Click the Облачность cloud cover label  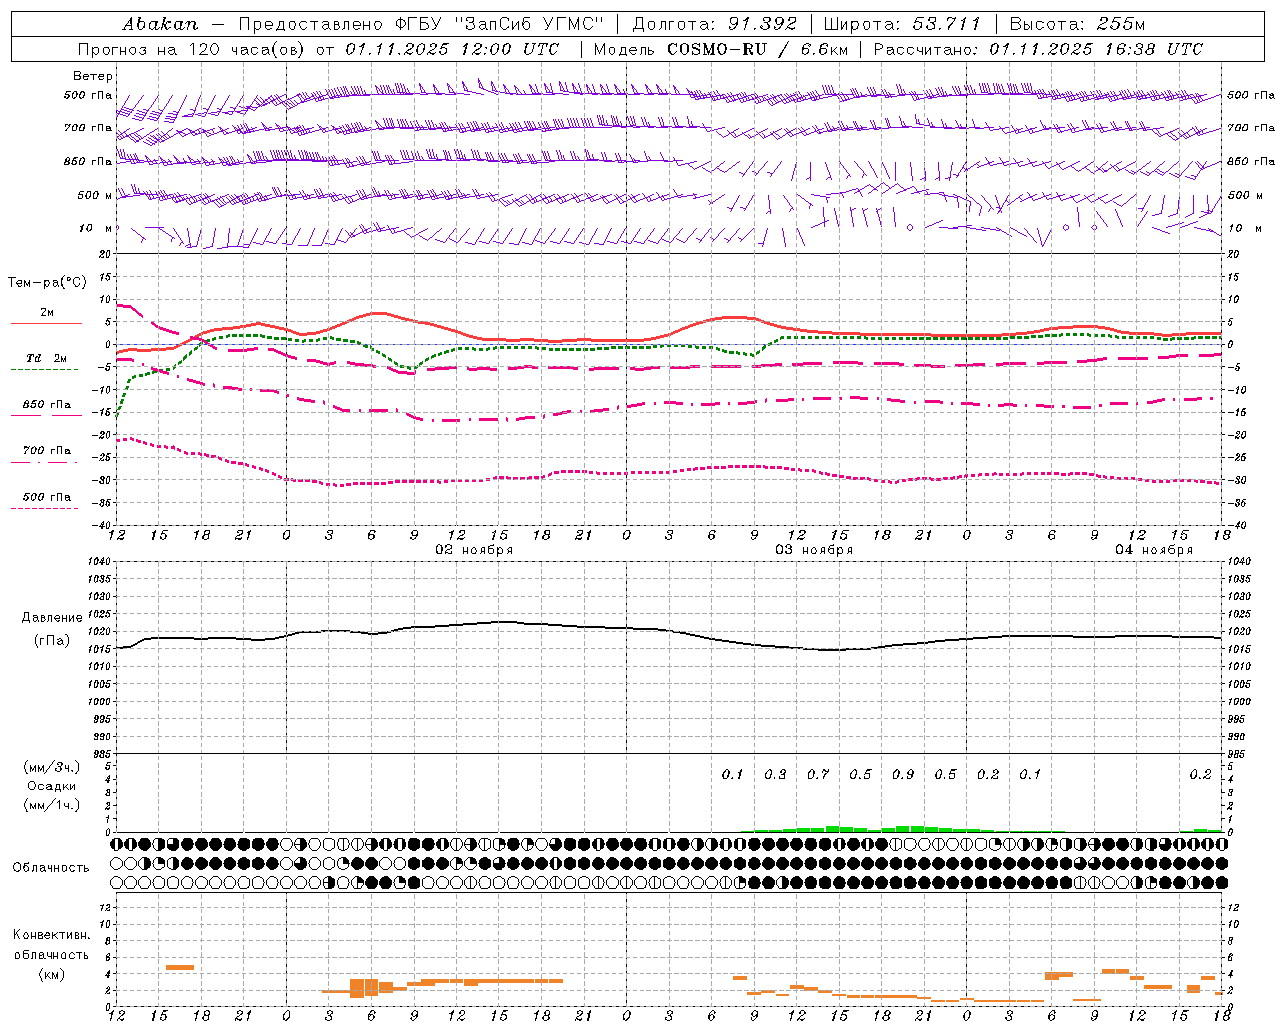(51, 868)
